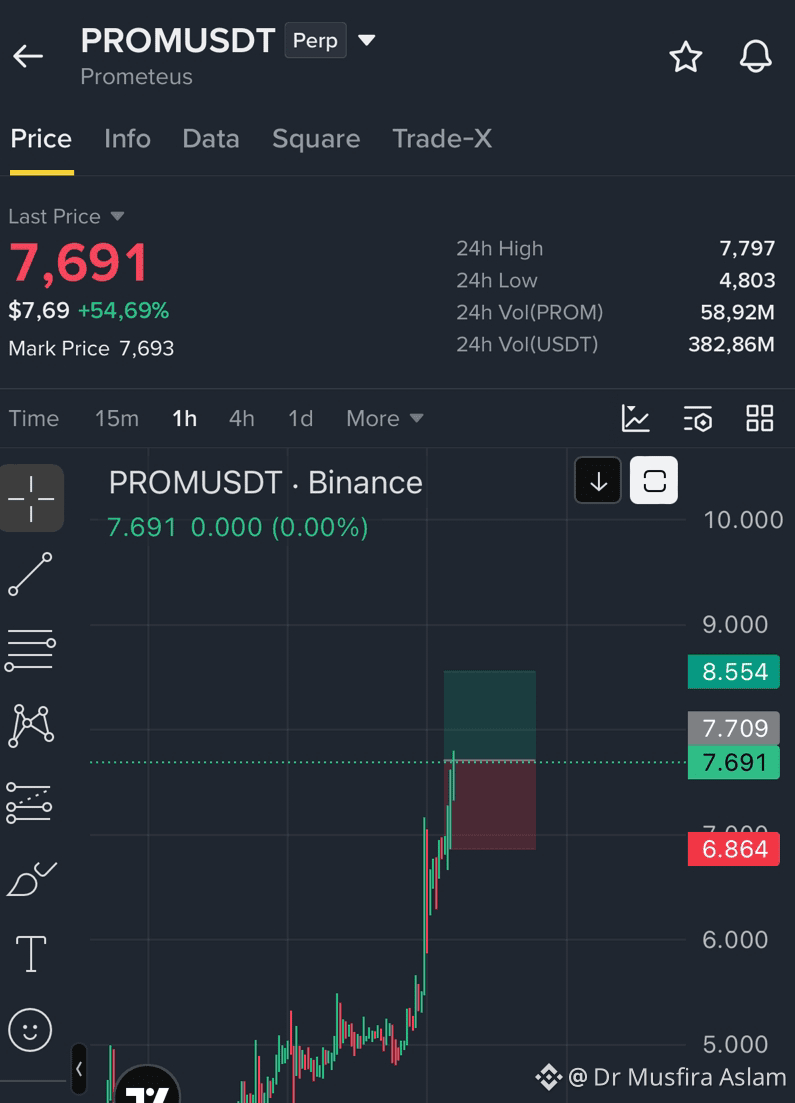Tap the 7.691 current price label

[734, 763]
